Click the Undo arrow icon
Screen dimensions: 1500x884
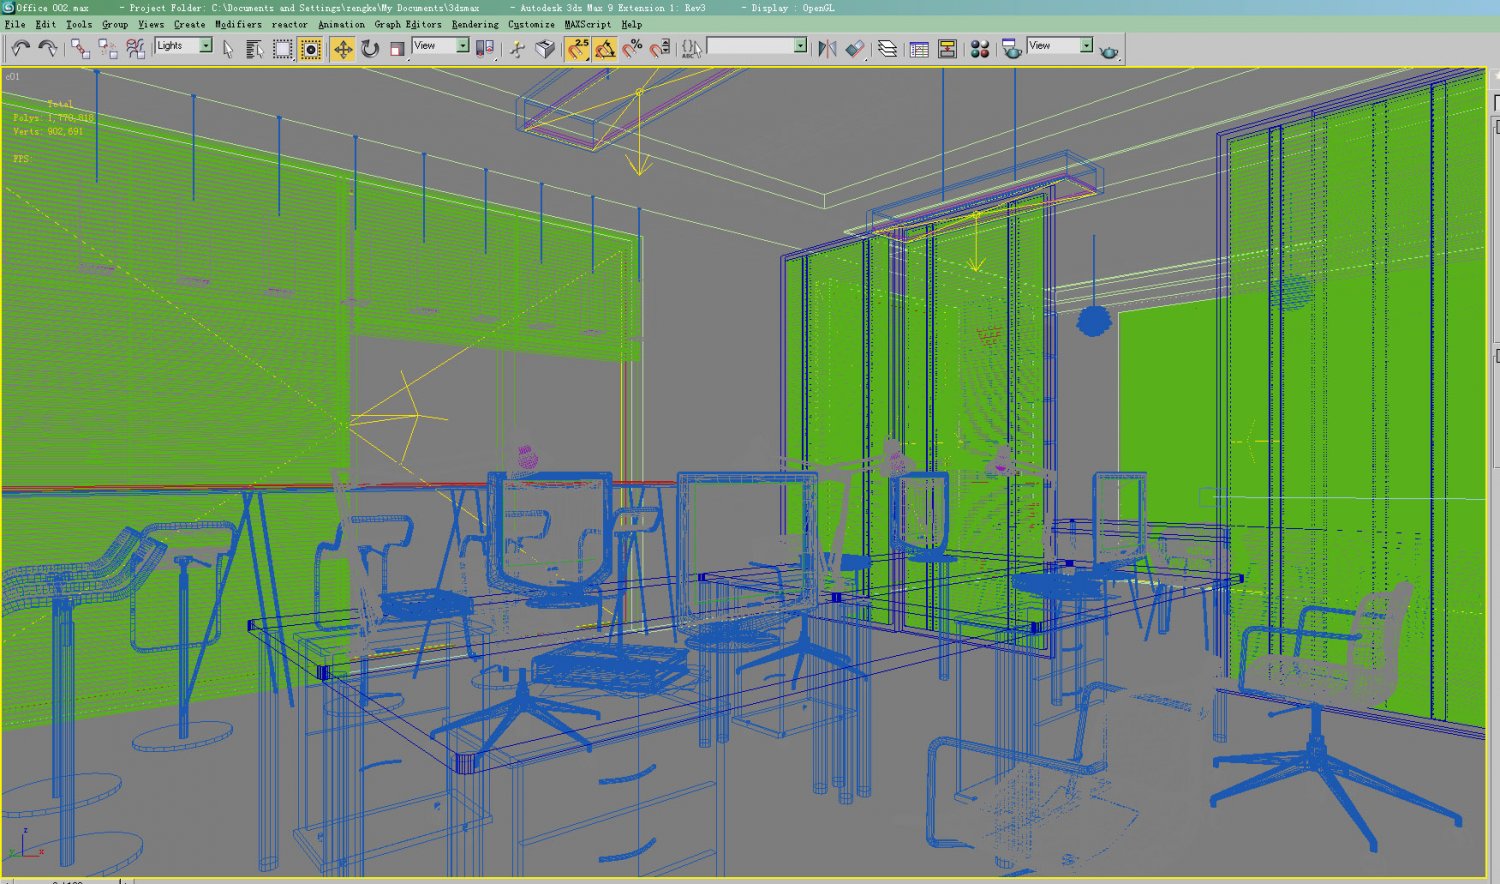click(20, 48)
